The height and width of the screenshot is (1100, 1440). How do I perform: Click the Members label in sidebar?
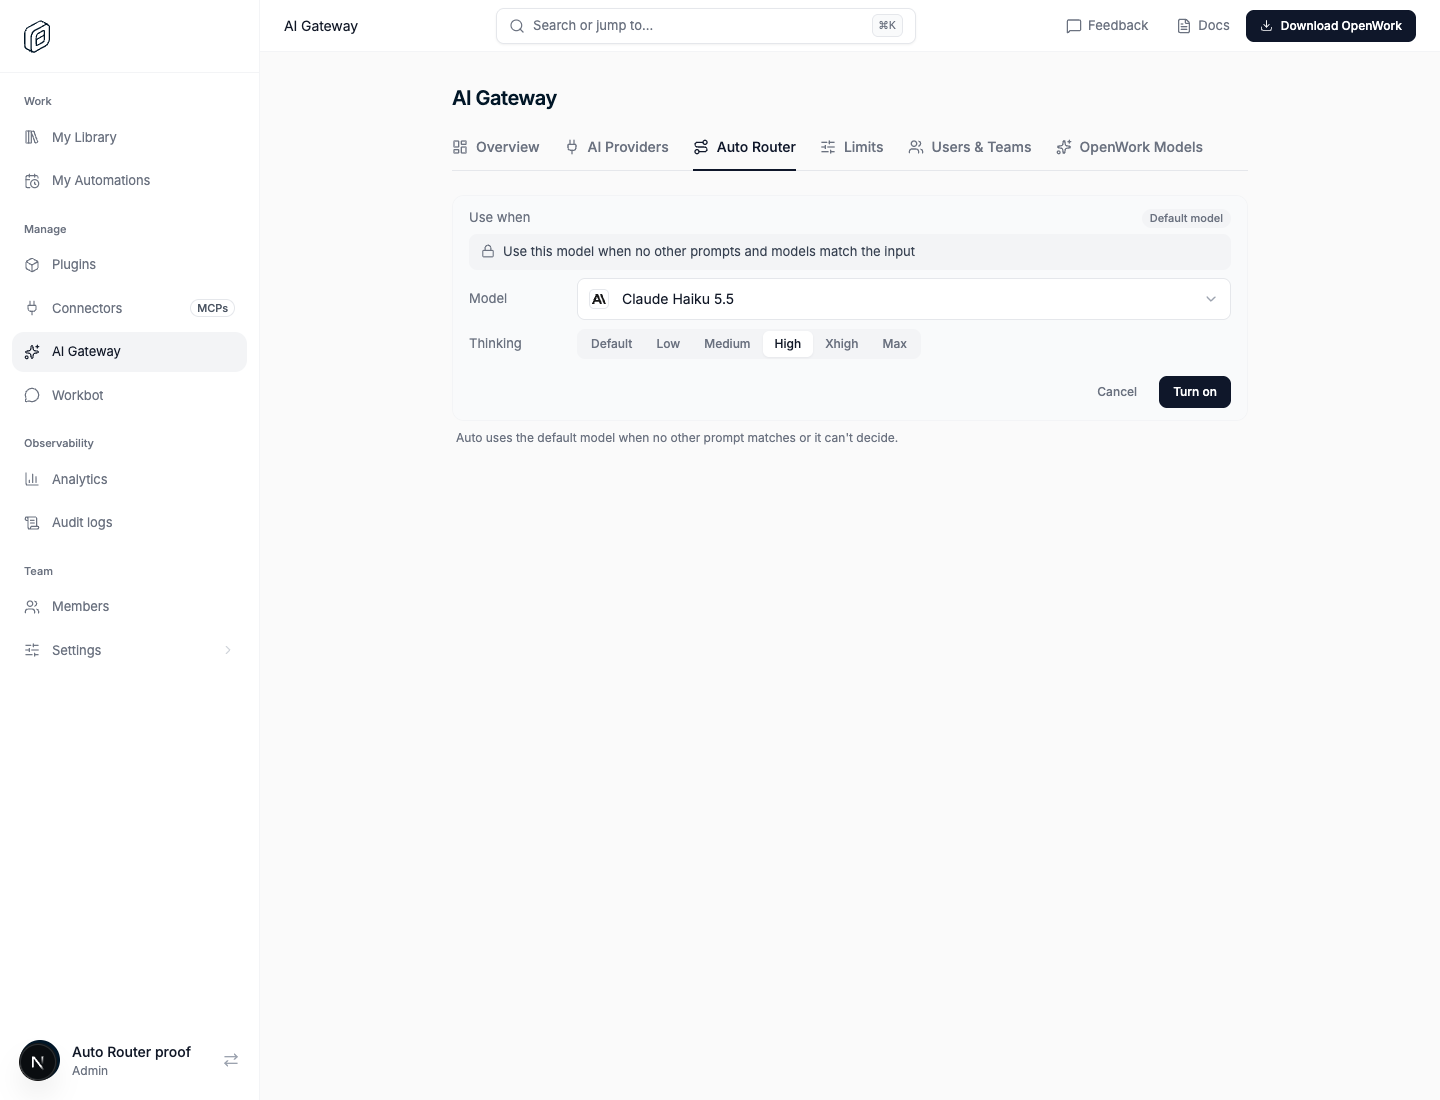click(80, 607)
